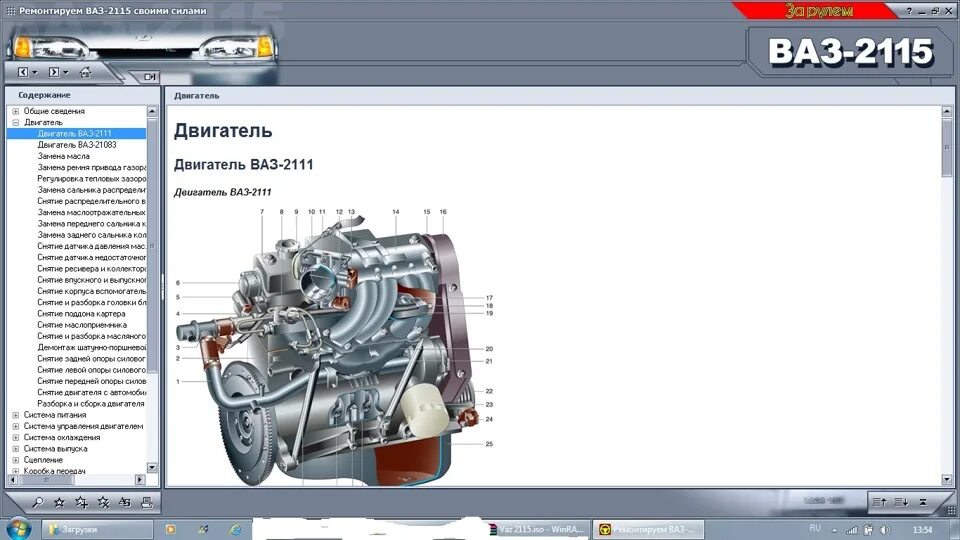Click the contents tree horizontal scrollbar right arrow

click(x=140, y=480)
